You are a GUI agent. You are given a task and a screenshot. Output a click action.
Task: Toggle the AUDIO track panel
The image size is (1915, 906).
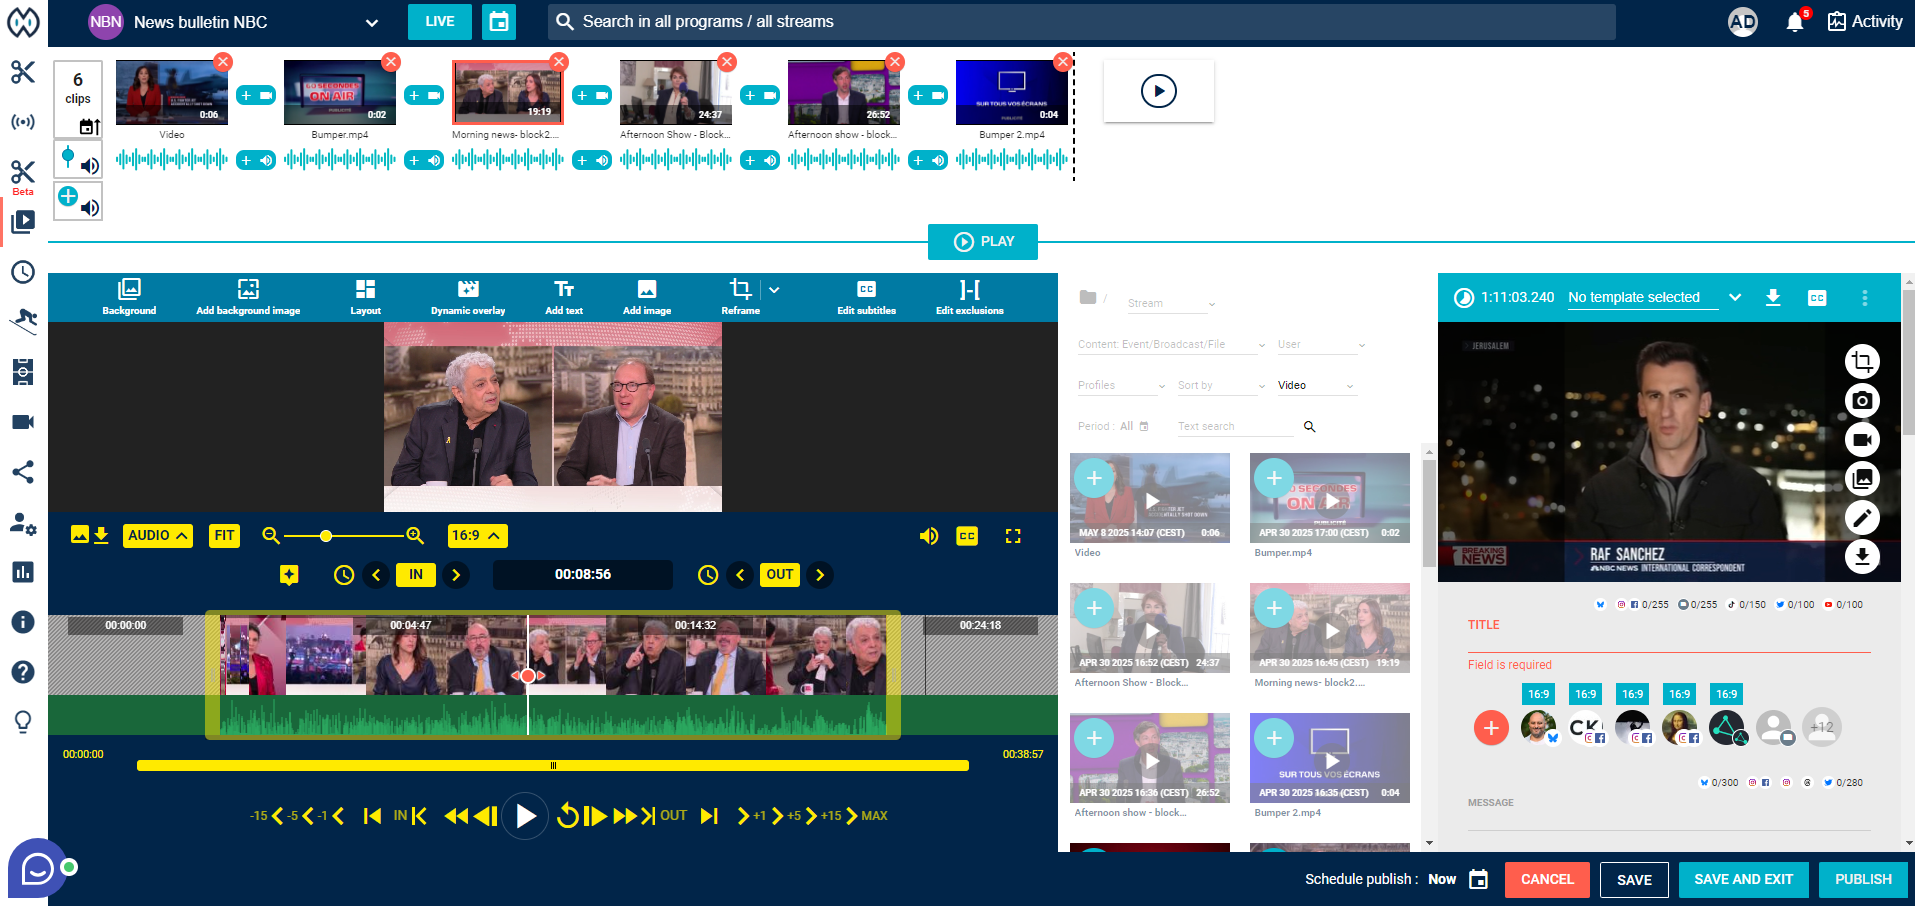pos(158,536)
